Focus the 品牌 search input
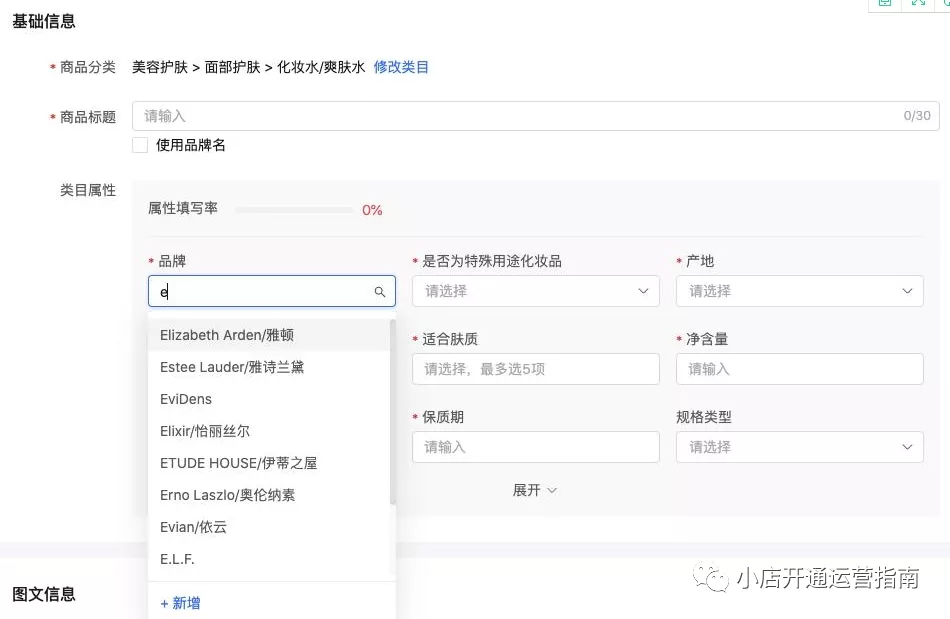The image size is (950, 619). click(271, 291)
